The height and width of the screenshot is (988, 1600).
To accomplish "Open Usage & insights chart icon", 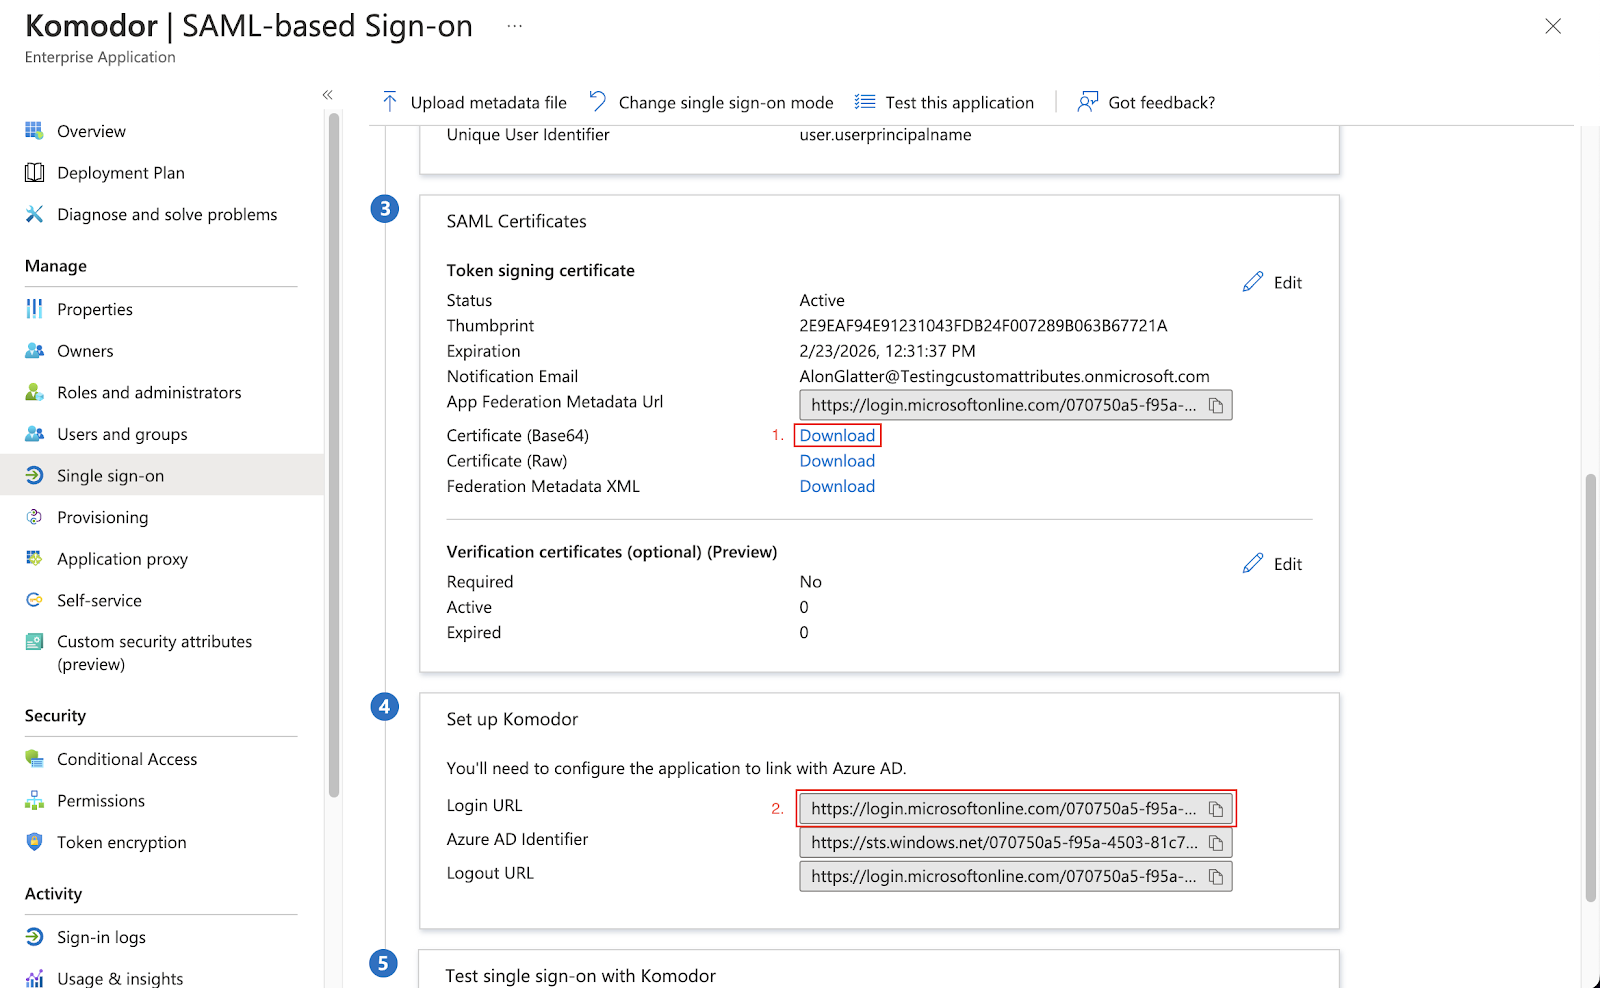I will point(34,978).
